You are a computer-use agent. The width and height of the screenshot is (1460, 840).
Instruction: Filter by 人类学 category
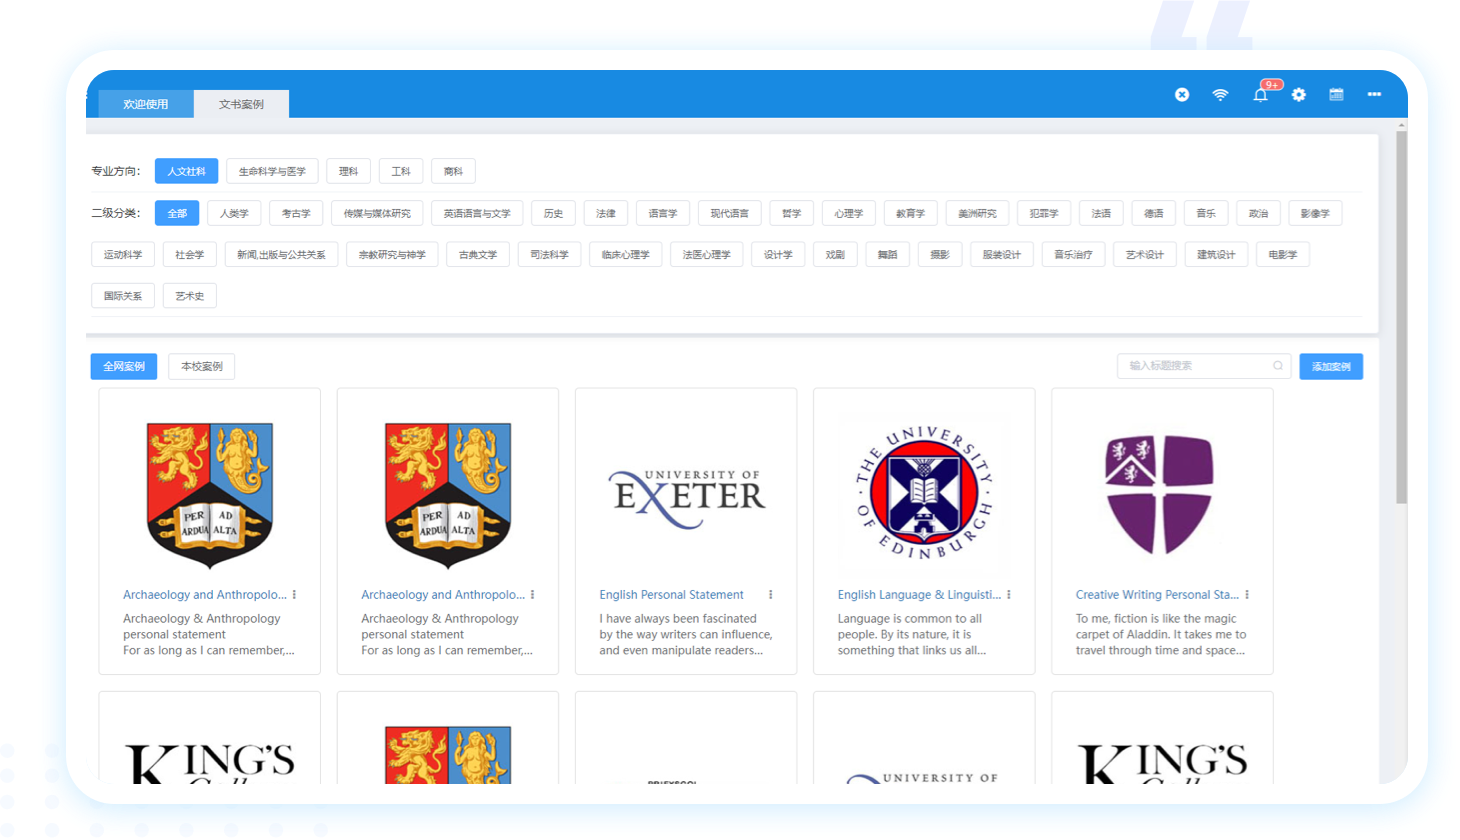point(234,213)
